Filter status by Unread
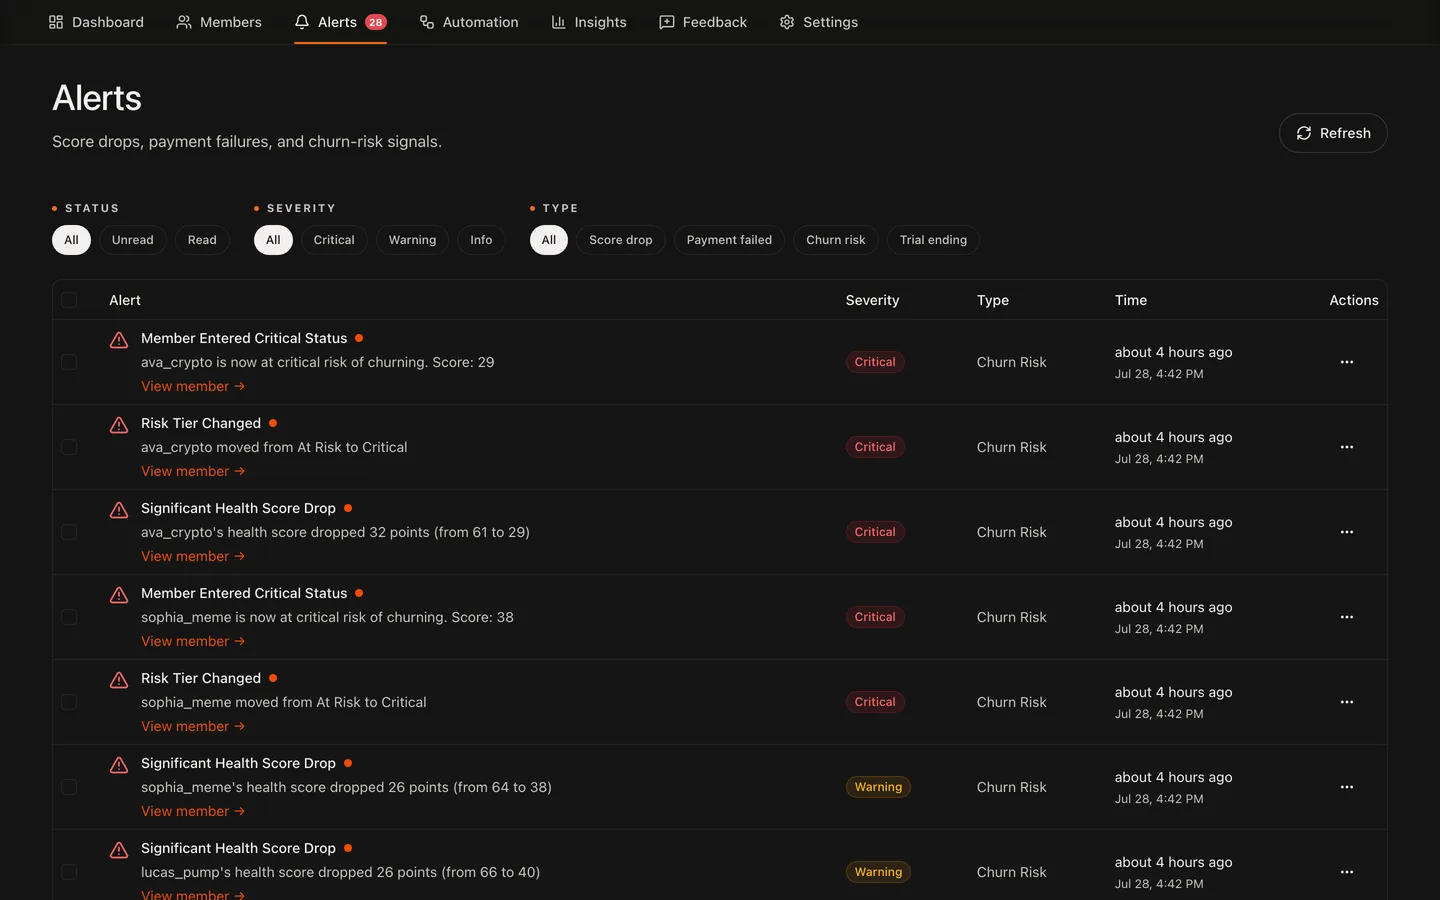Viewport: 1440px width, 900px height. click(x=133, y=240)
